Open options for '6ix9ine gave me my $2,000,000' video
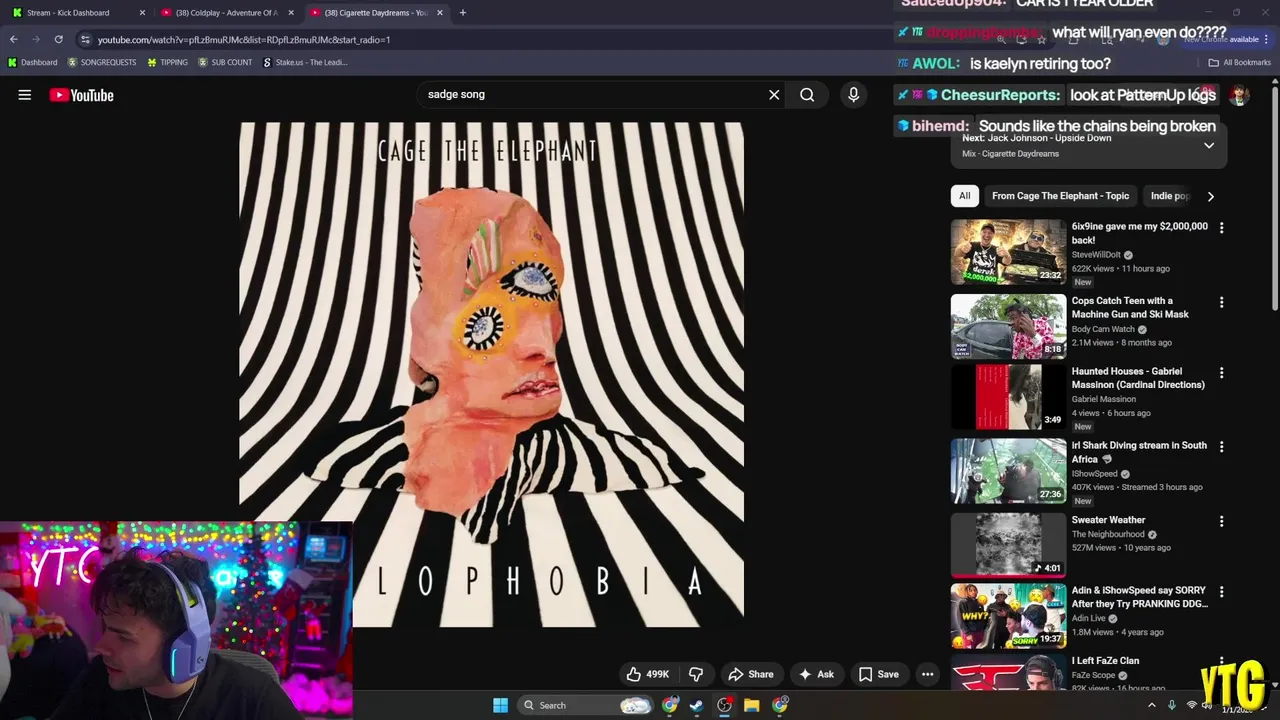Viewport: 1280px width, 720px height. 1221,228
